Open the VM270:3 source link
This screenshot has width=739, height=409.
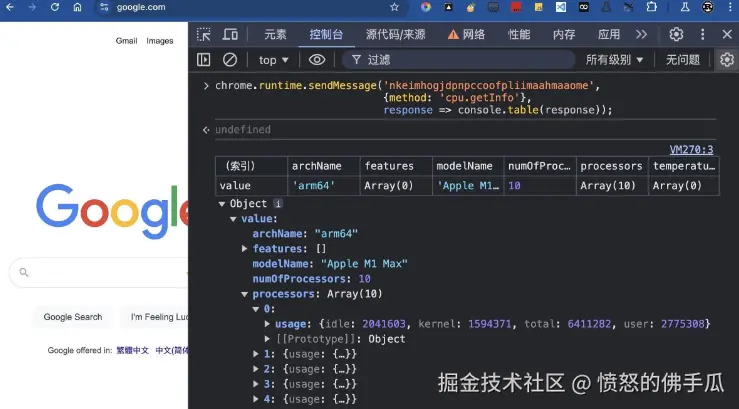(x=691, y=150)
